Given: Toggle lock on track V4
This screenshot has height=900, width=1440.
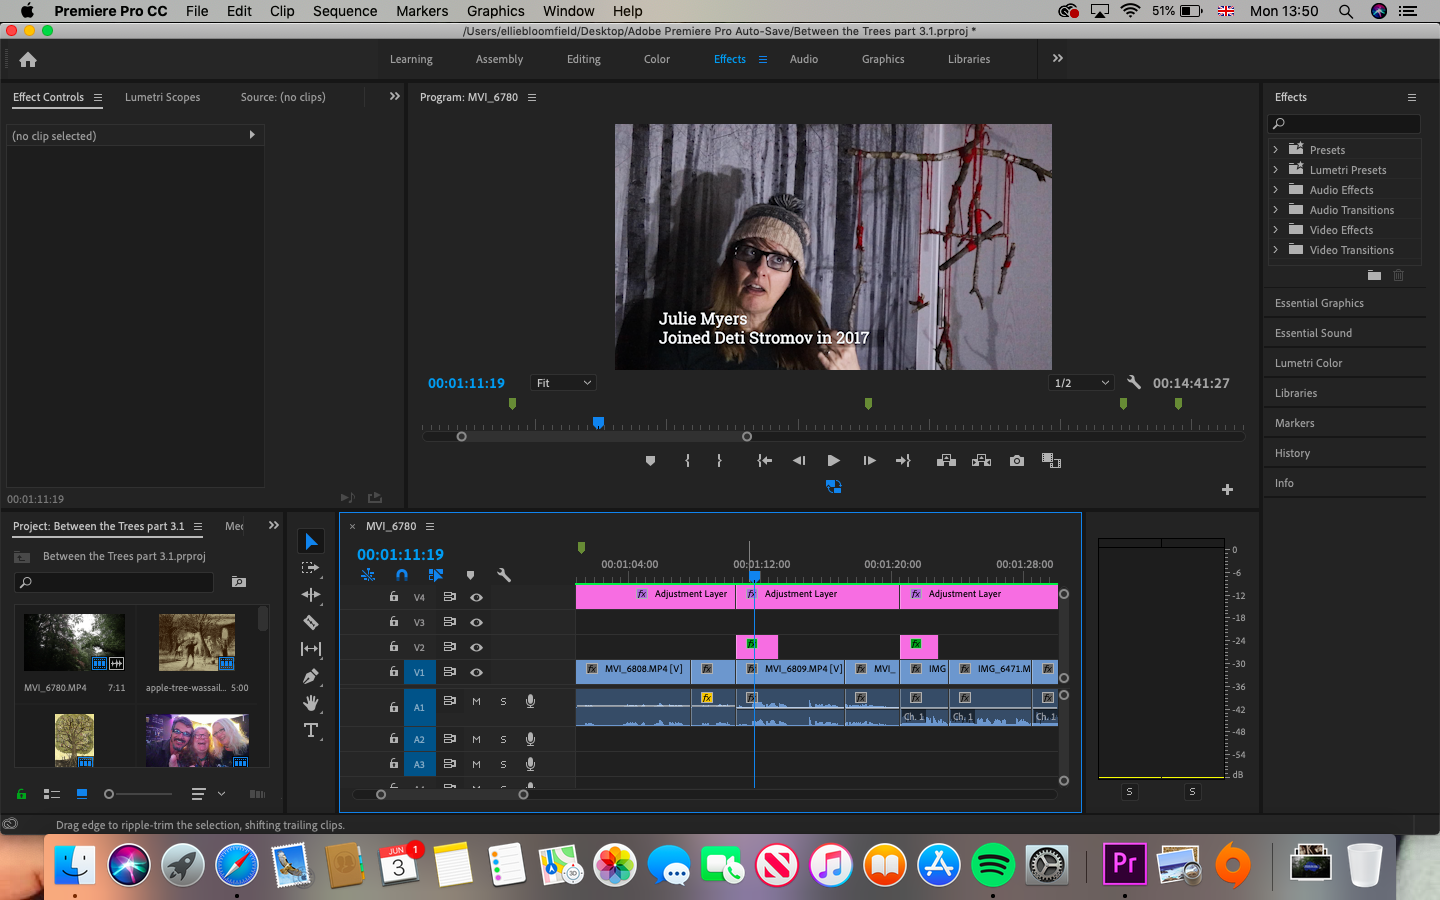Looking at the screenshot, I should click(x=394, y=597).
